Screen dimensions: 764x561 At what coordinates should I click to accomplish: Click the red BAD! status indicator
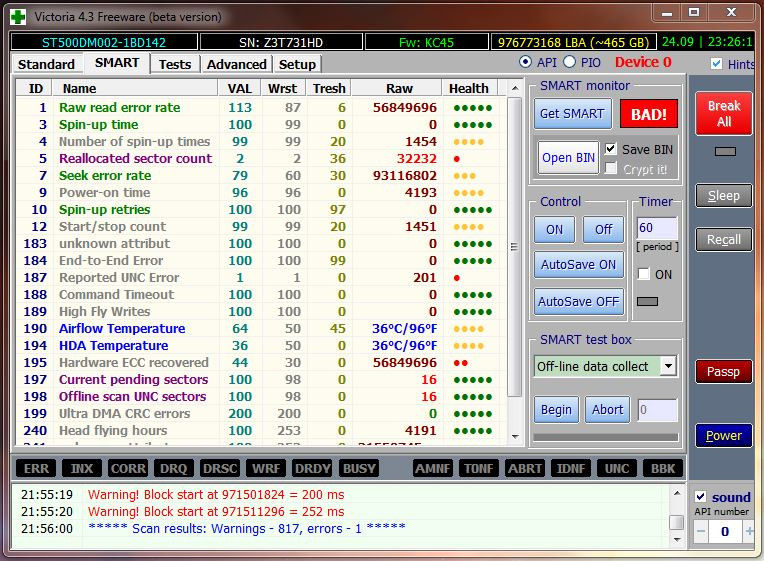click(x=649, y=115)
